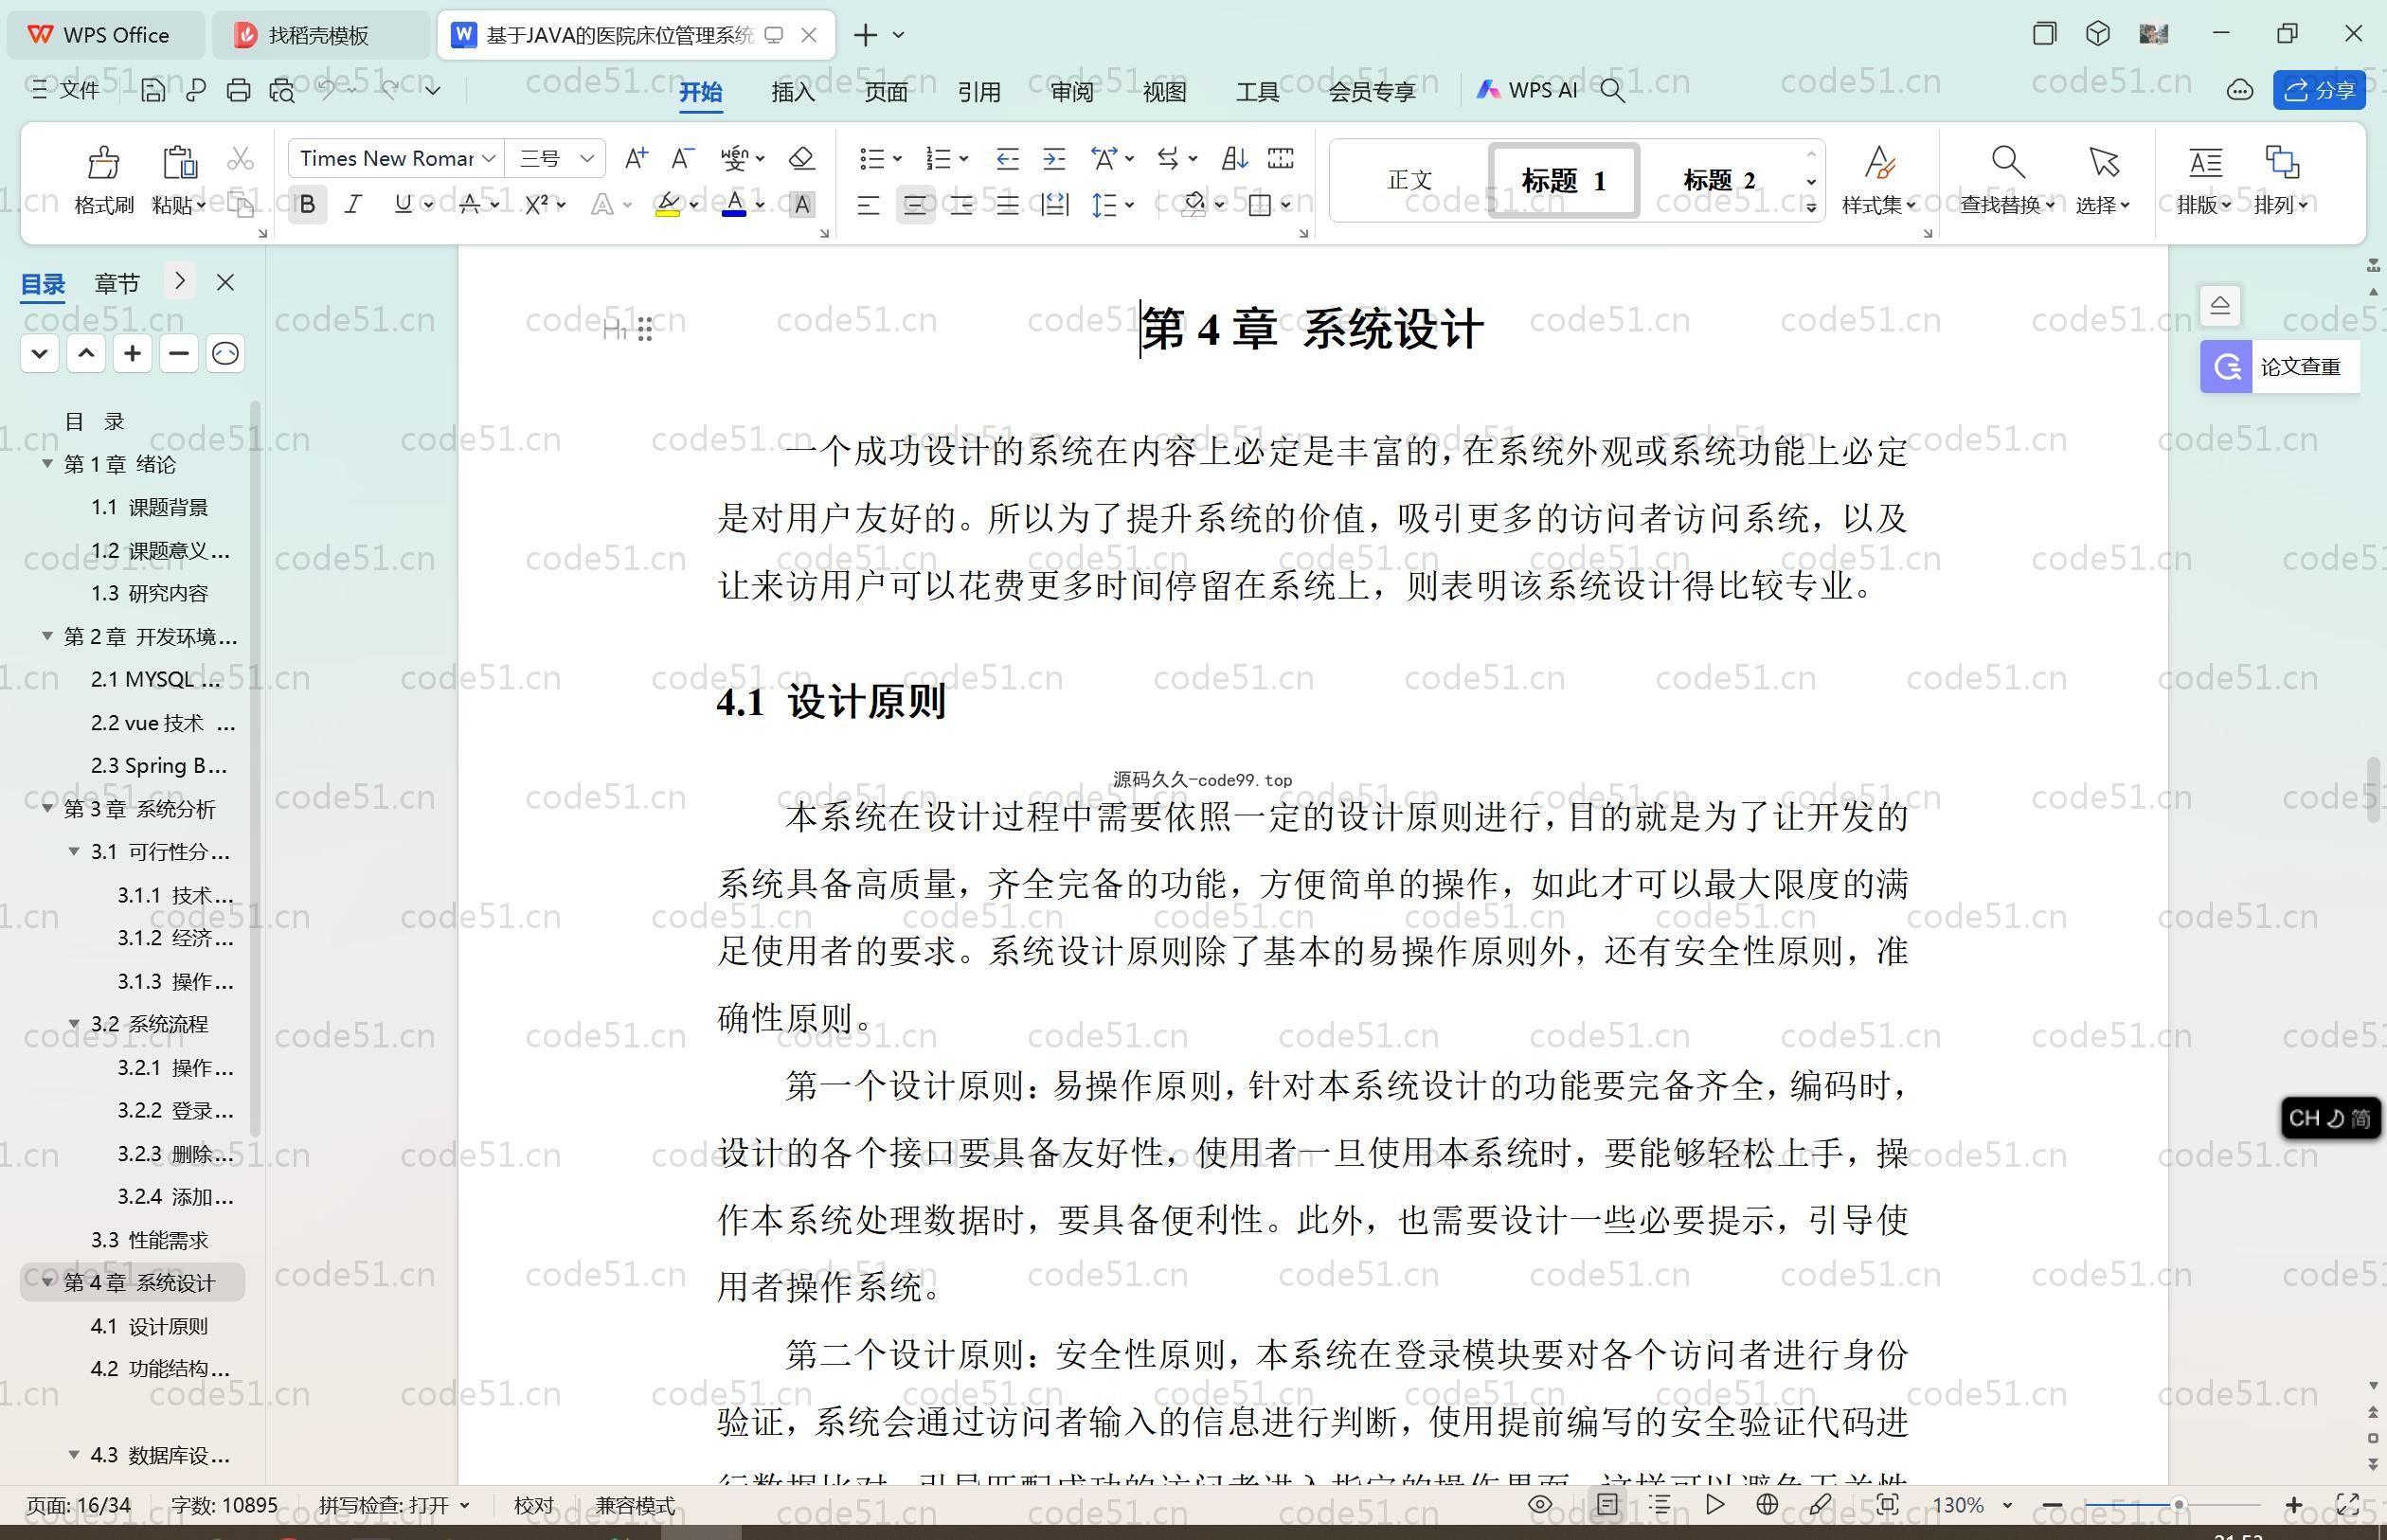Click the Clear formatting eraser icon
Screen dimensions: 2387x1540
coord(801,158)
